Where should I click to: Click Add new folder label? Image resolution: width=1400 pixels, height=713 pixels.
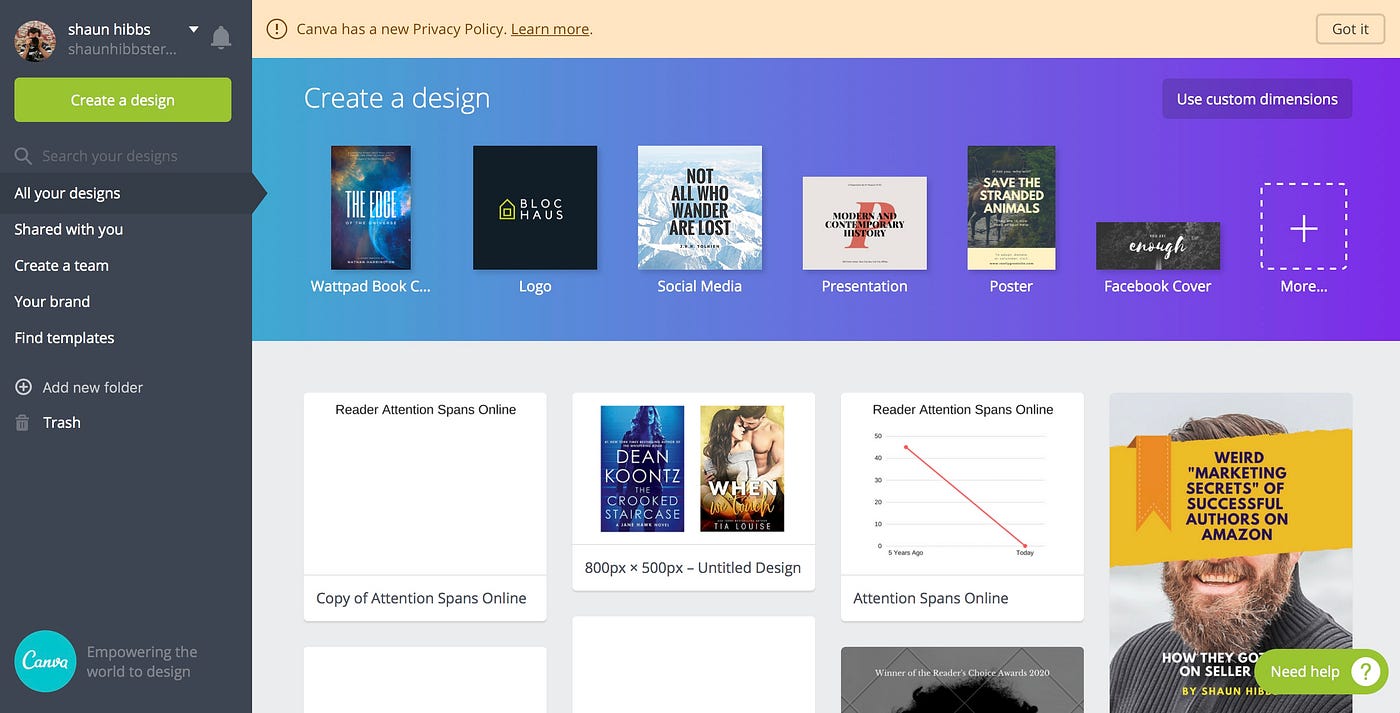click(93, 387)
